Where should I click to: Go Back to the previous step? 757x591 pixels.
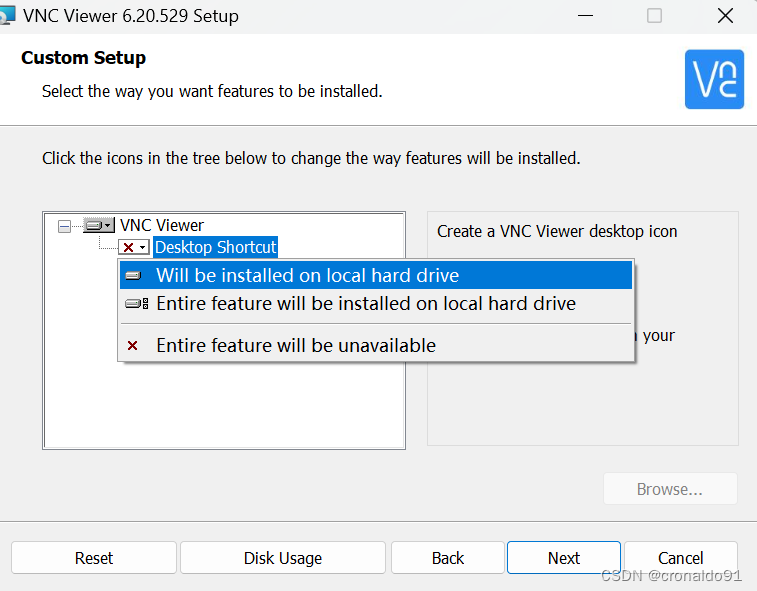448,558
